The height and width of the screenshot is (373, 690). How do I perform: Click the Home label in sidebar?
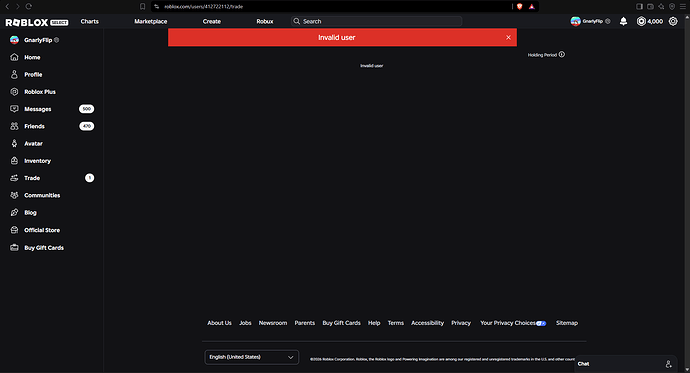pyautogui.click(x=32, y=57)
